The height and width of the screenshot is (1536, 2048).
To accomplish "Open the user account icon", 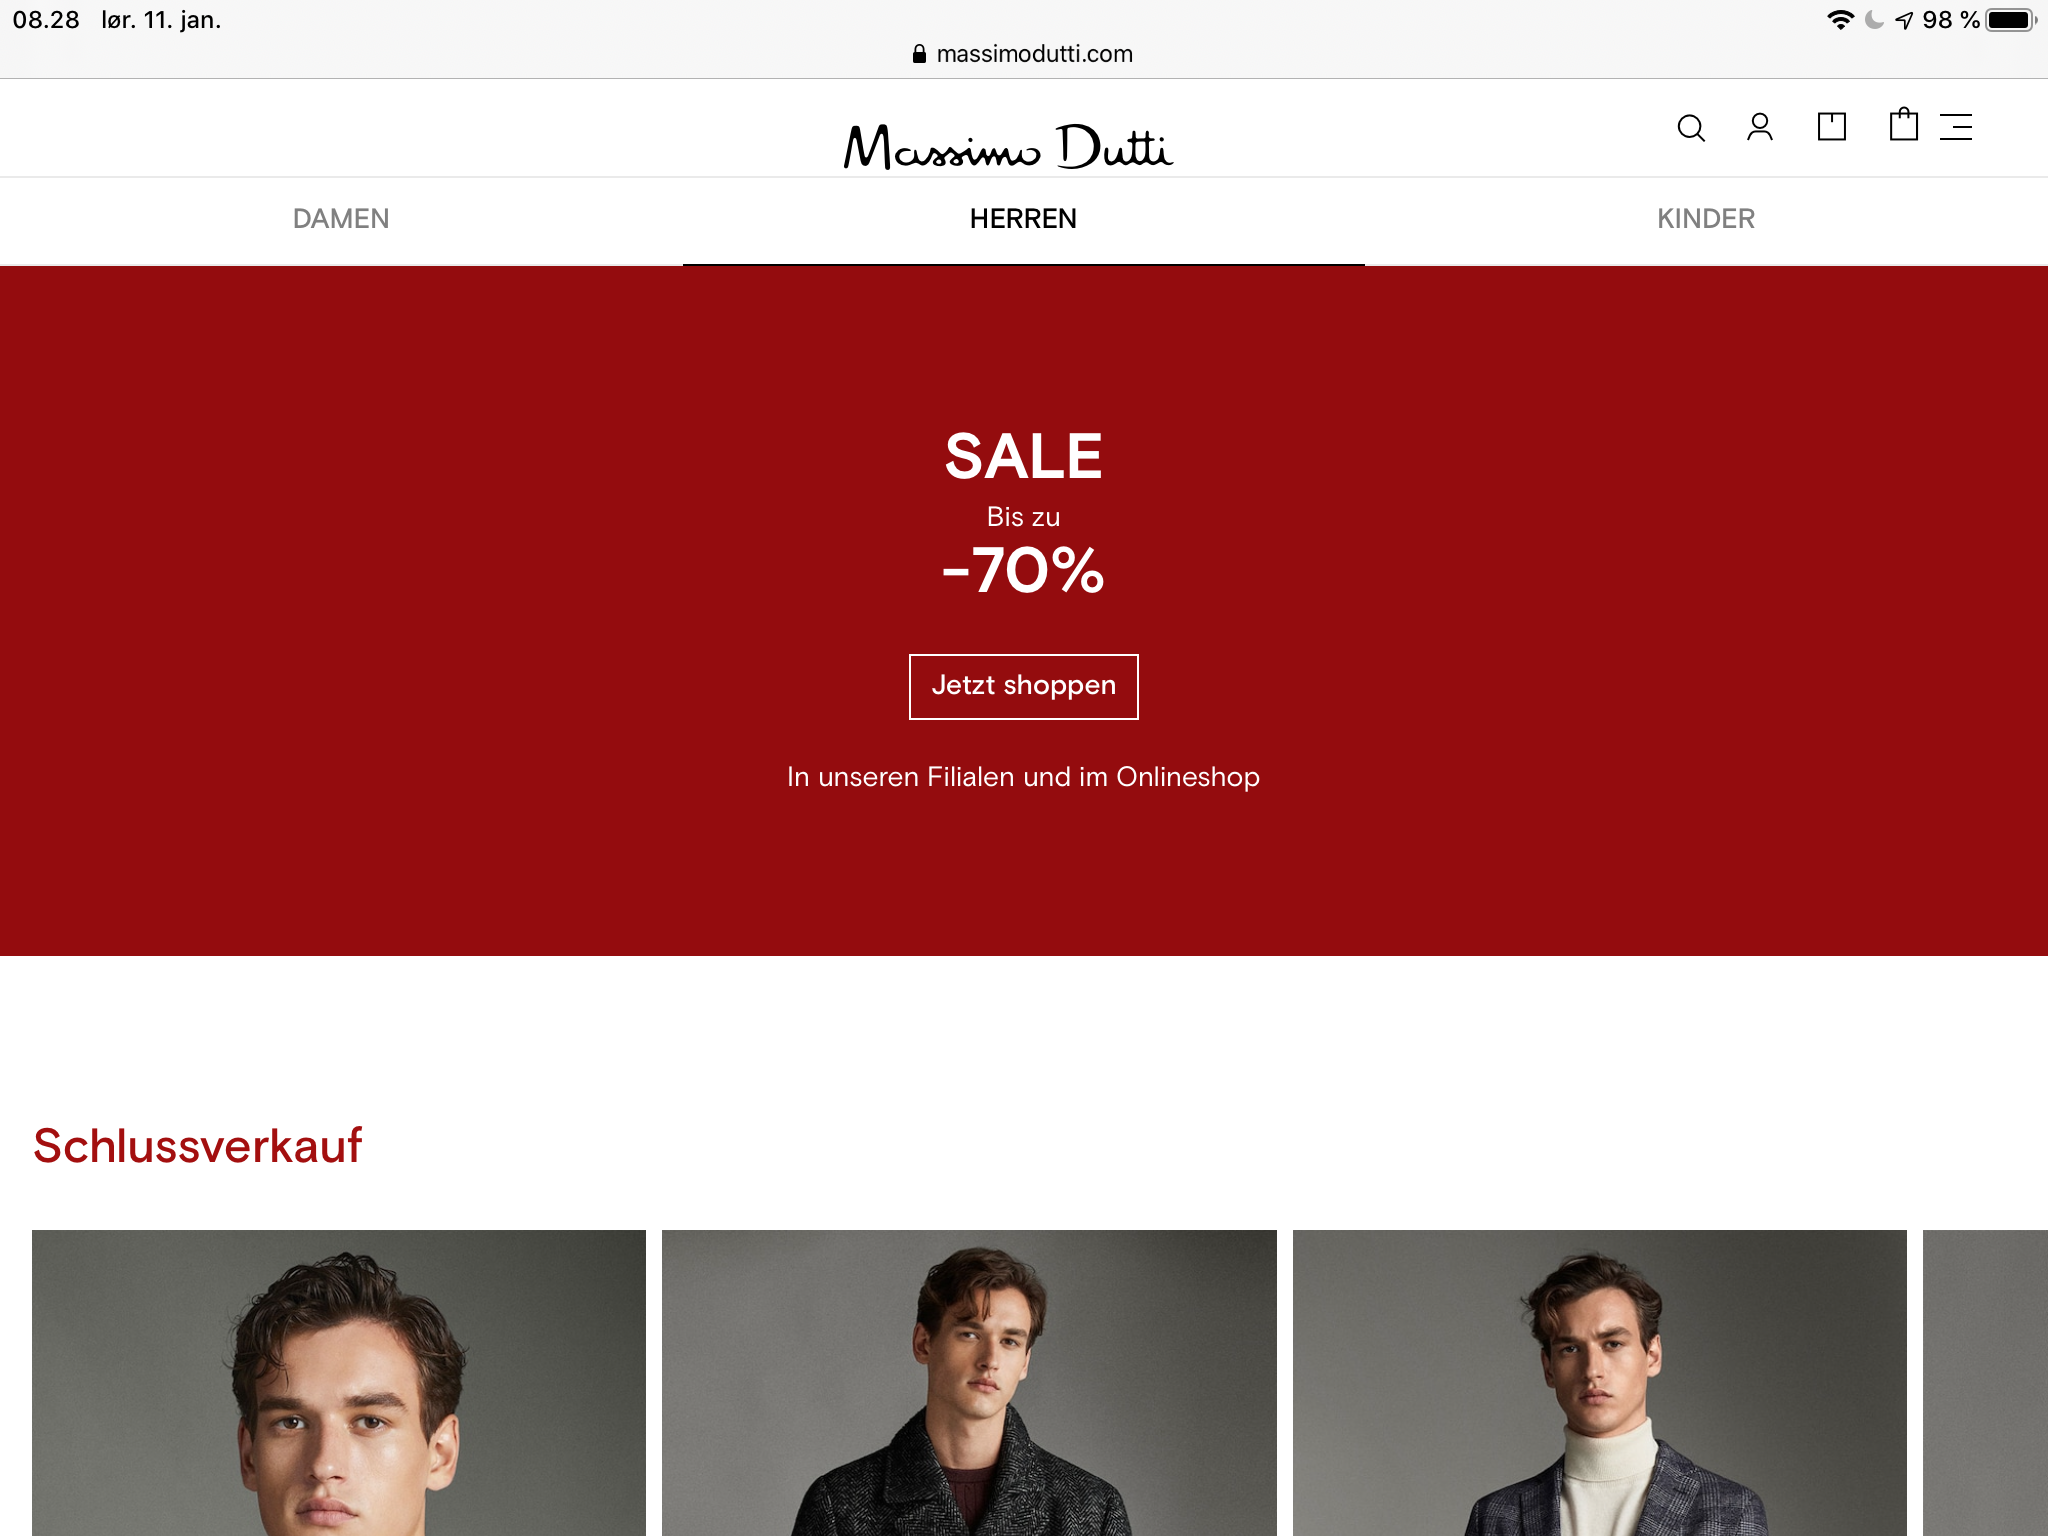I will pos(1760,127).
